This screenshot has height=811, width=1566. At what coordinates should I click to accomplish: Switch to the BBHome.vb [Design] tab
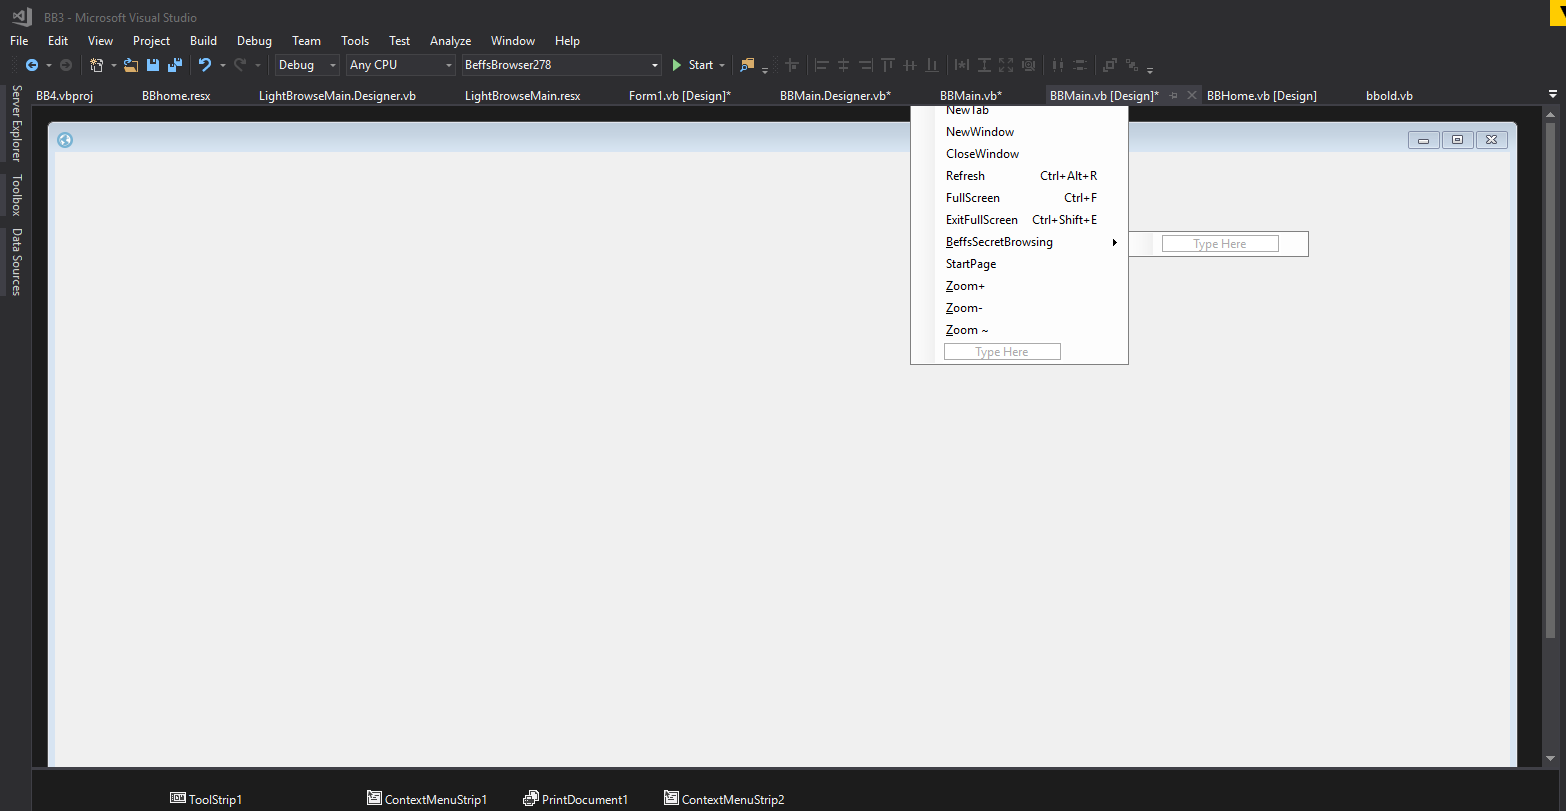point(1262,96)
